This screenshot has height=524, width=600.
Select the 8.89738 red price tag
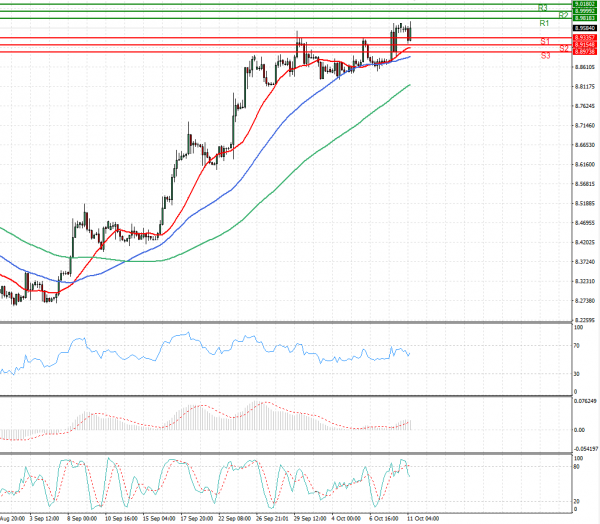click(x=584, y=52)
